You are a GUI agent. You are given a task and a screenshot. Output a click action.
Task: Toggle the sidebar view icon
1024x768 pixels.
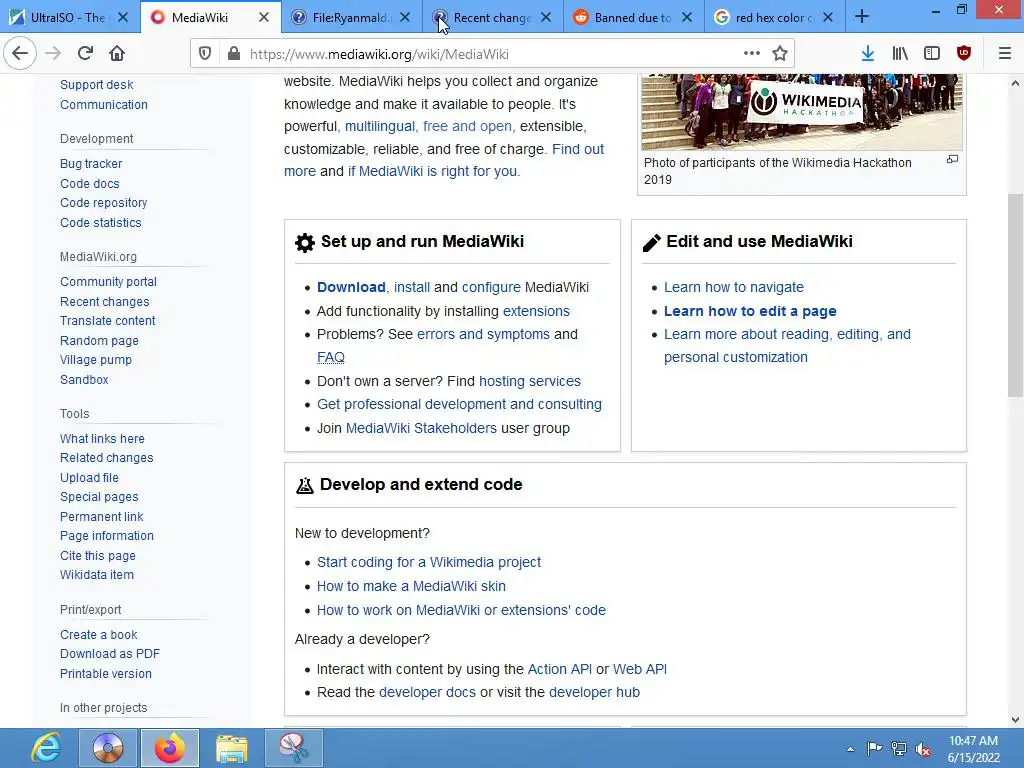click(932, 54)
